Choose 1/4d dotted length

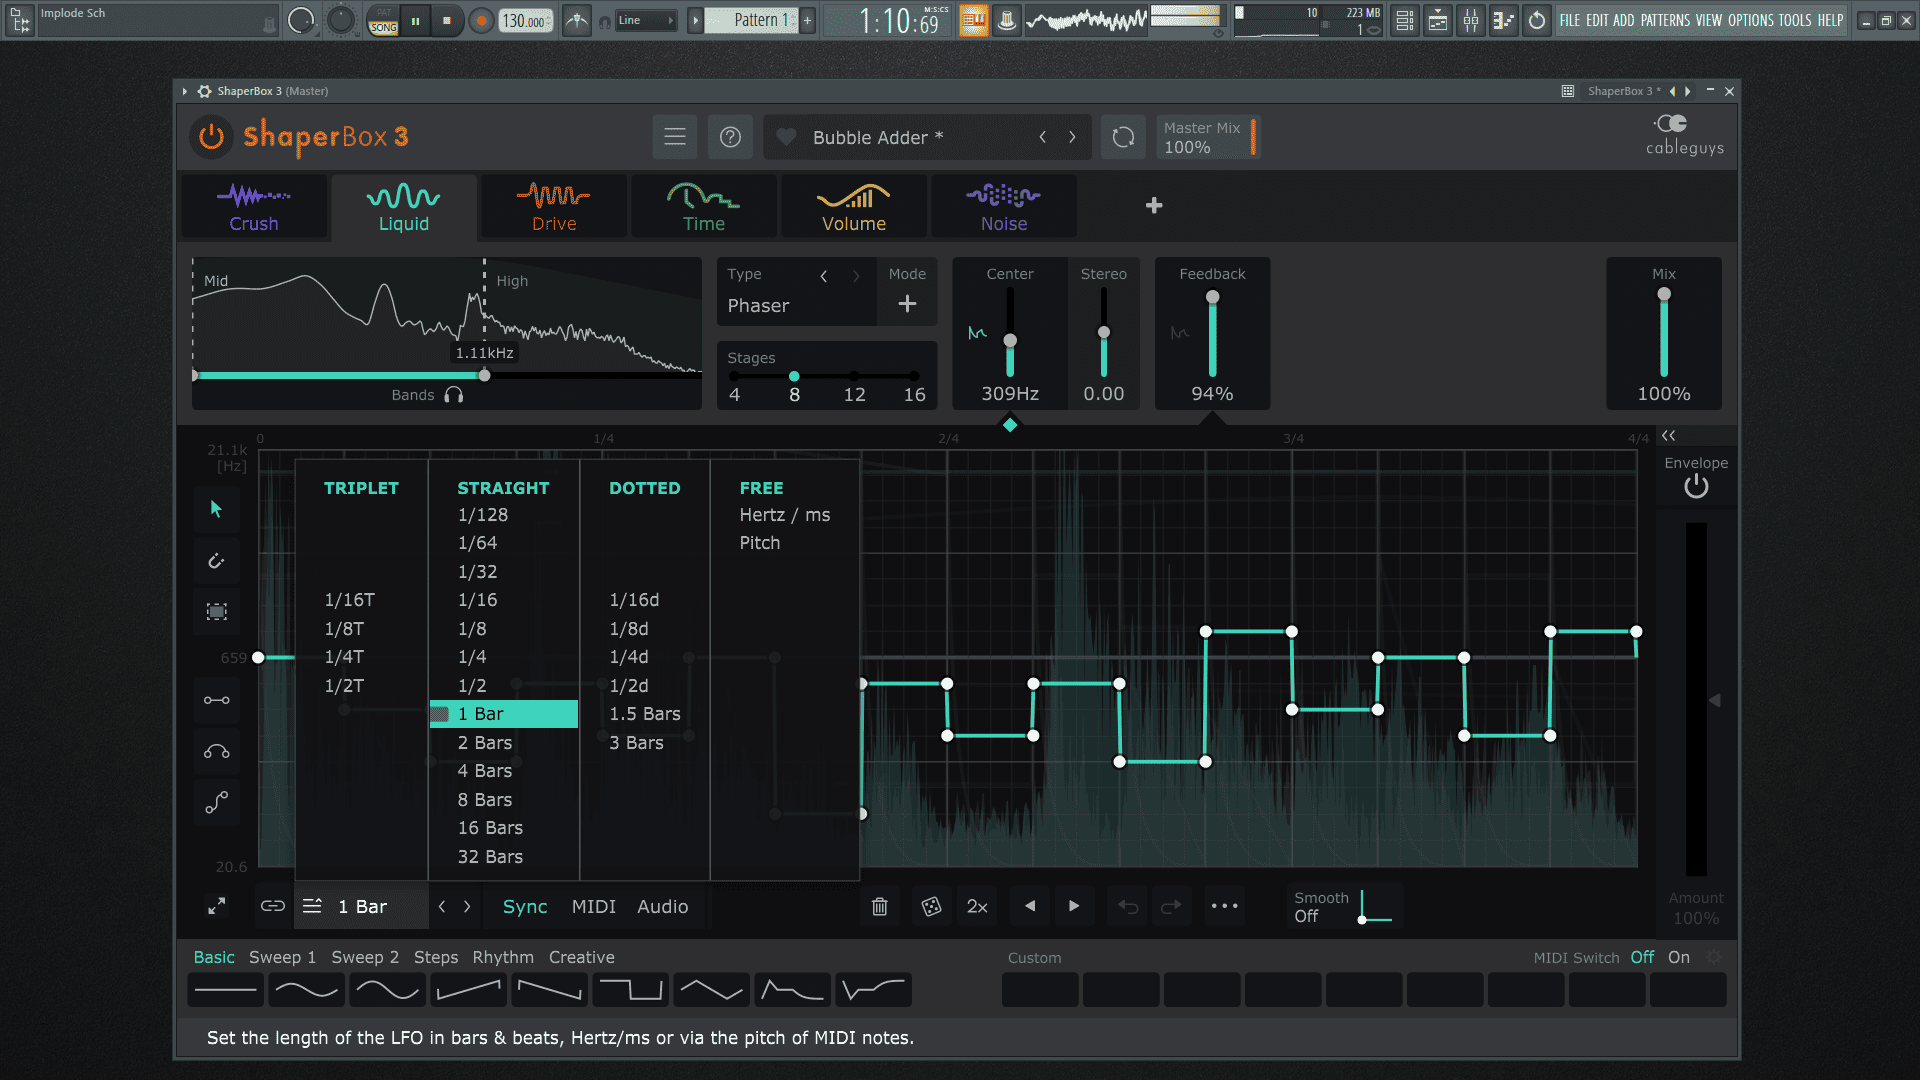(629, 657)
